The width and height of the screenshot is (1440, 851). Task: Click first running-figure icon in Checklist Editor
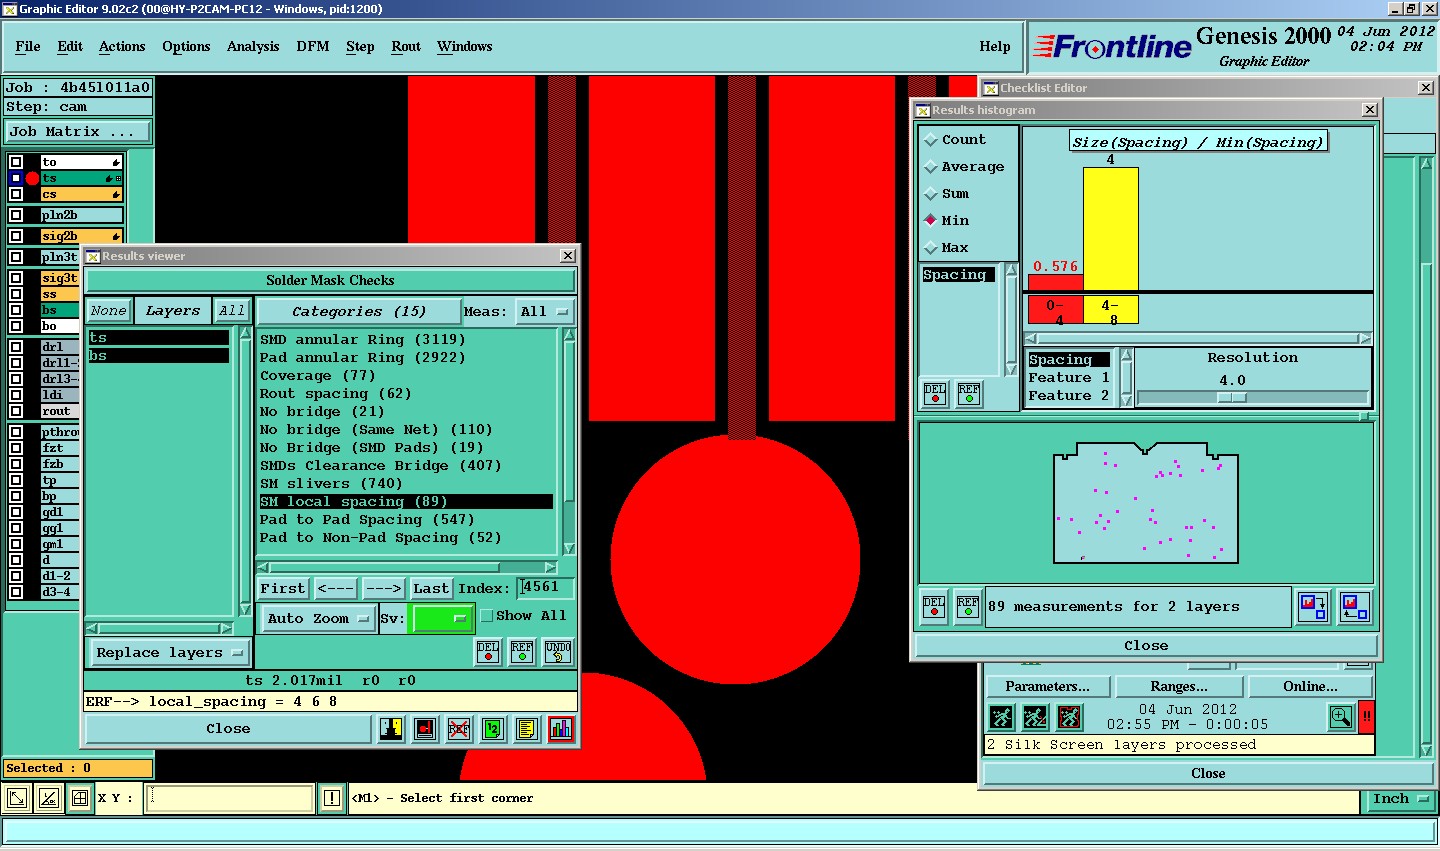1001,717
